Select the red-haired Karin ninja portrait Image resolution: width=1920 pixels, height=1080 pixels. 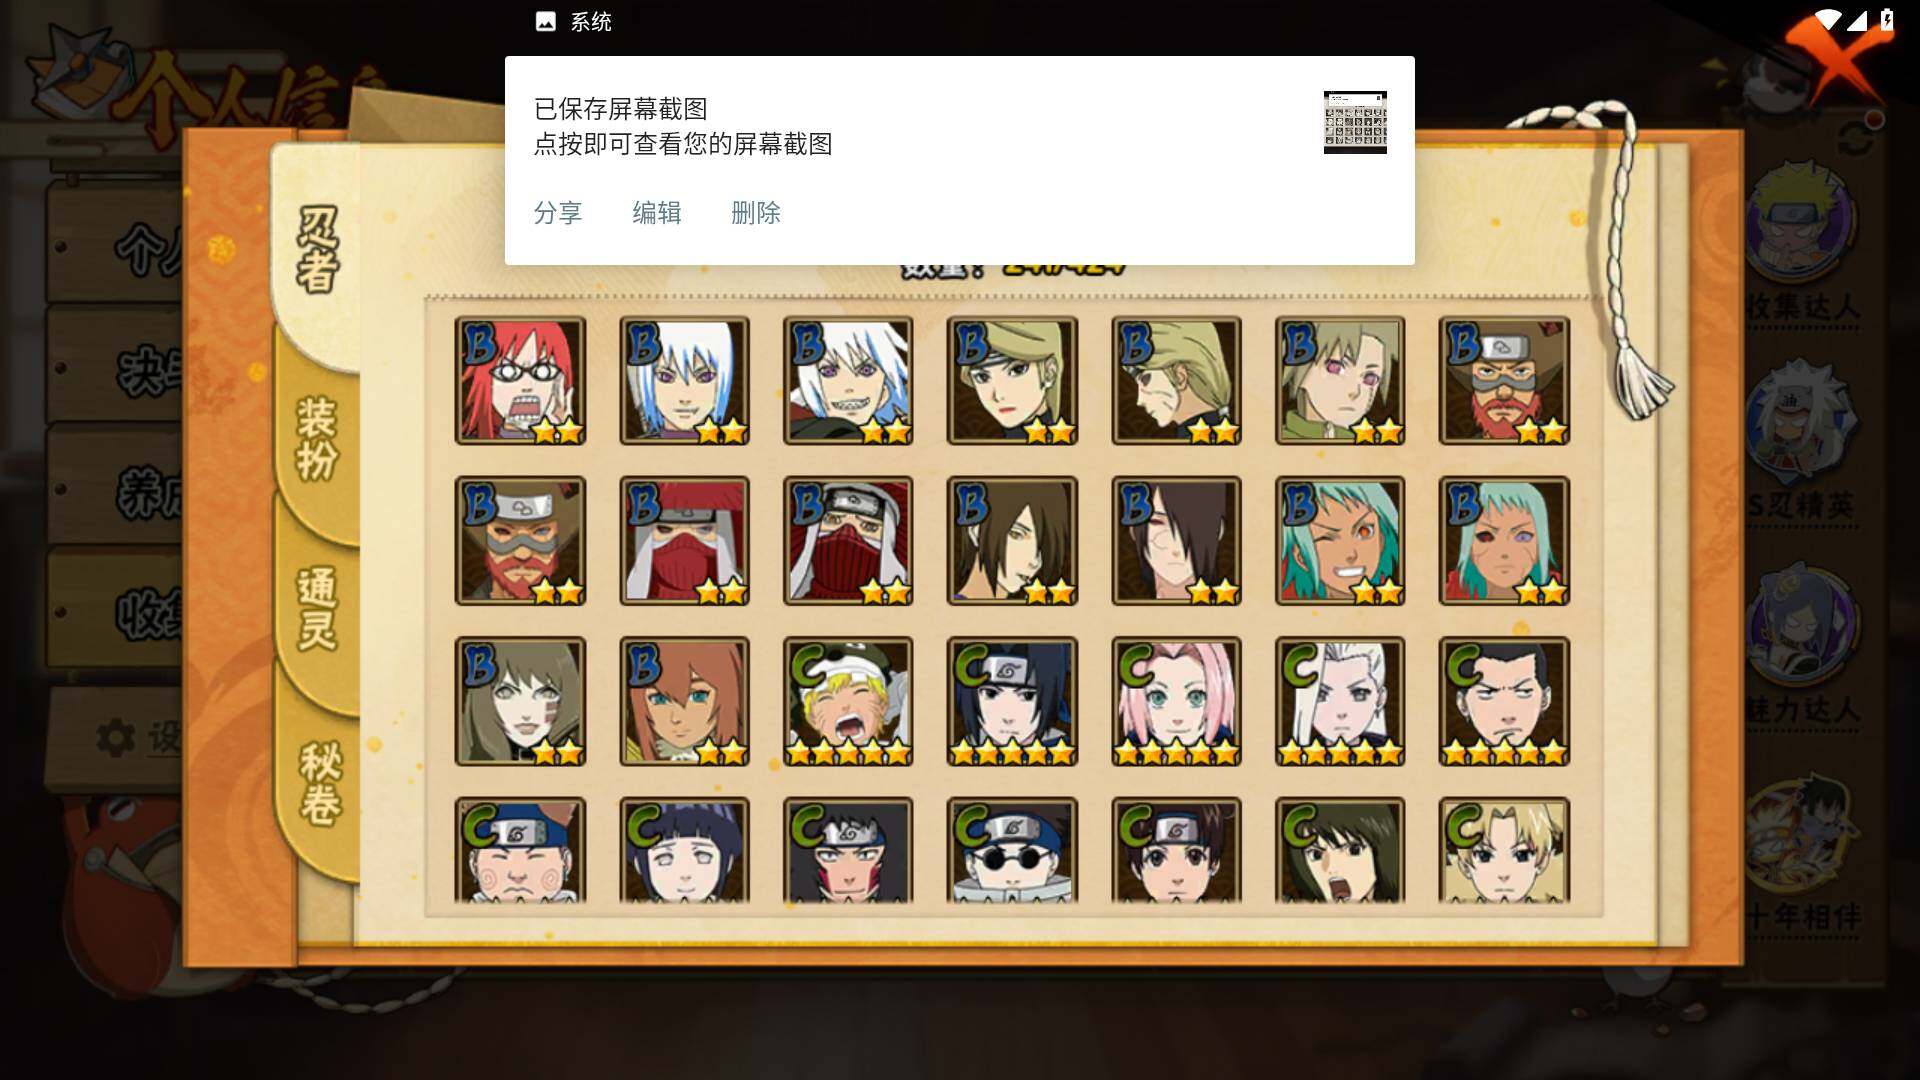(x=520, y=381)
